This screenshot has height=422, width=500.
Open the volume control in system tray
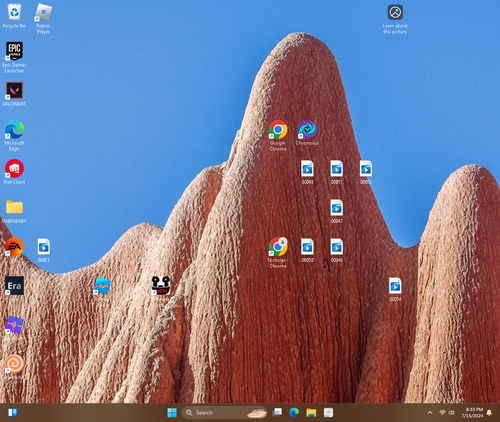[x=452, y=413]
